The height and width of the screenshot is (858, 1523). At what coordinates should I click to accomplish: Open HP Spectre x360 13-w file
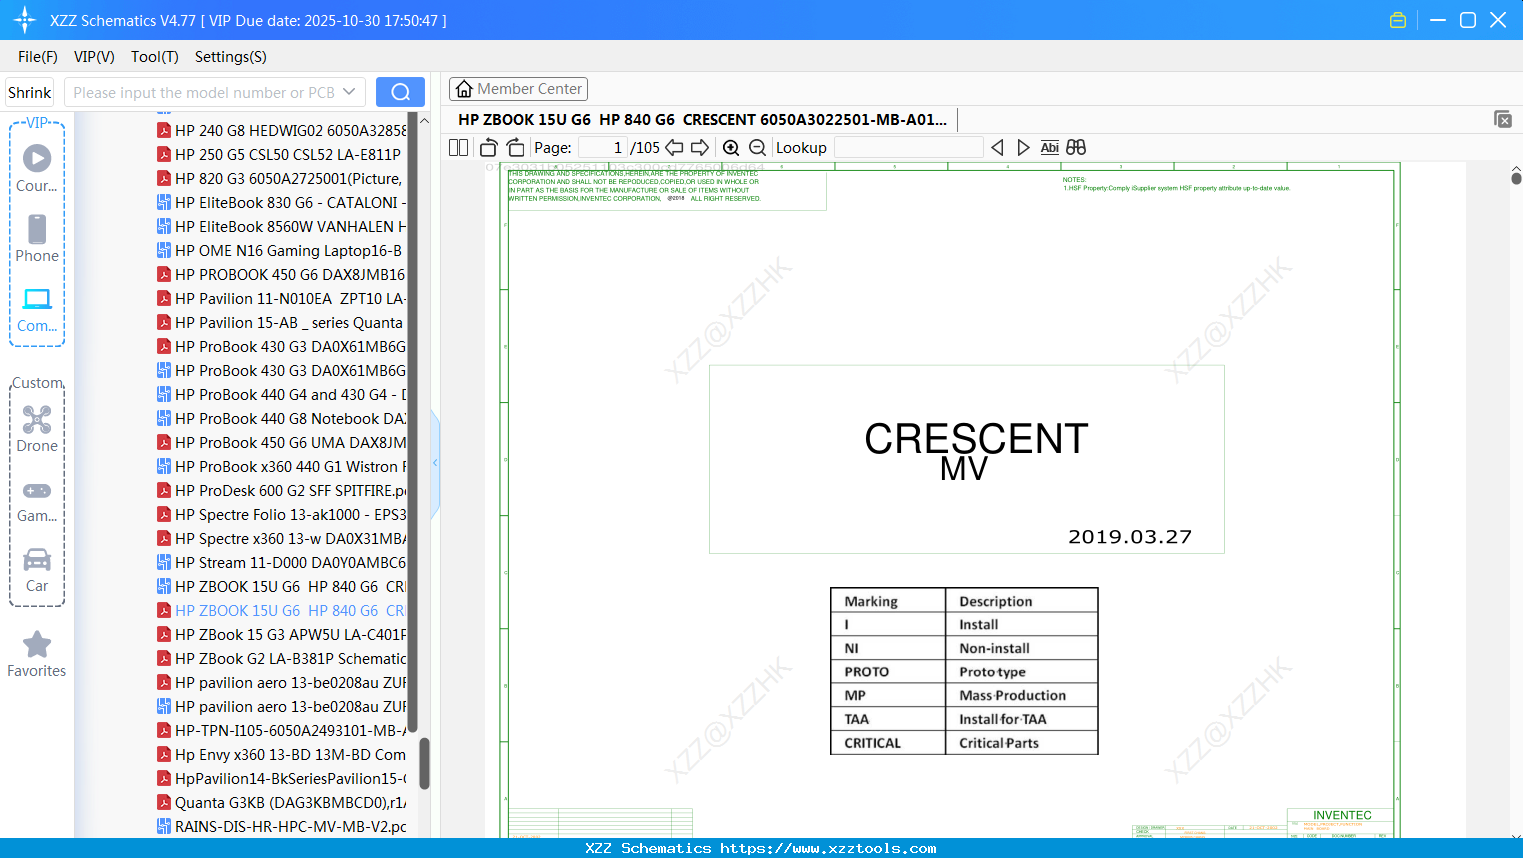coord(282,538)
